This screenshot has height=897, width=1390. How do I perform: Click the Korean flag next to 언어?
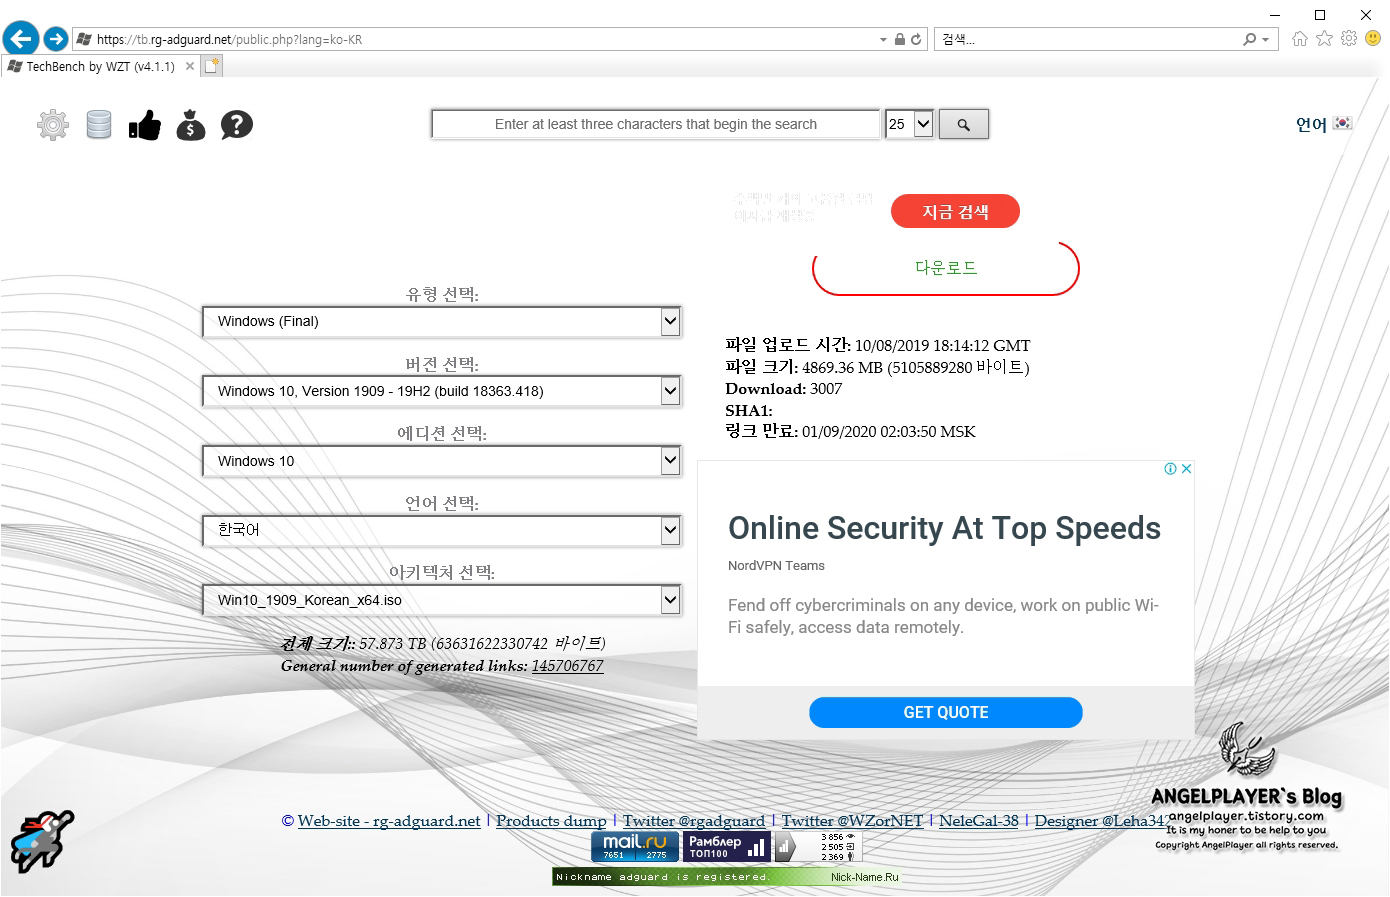pyautogui.click(x=1343, y=123)
